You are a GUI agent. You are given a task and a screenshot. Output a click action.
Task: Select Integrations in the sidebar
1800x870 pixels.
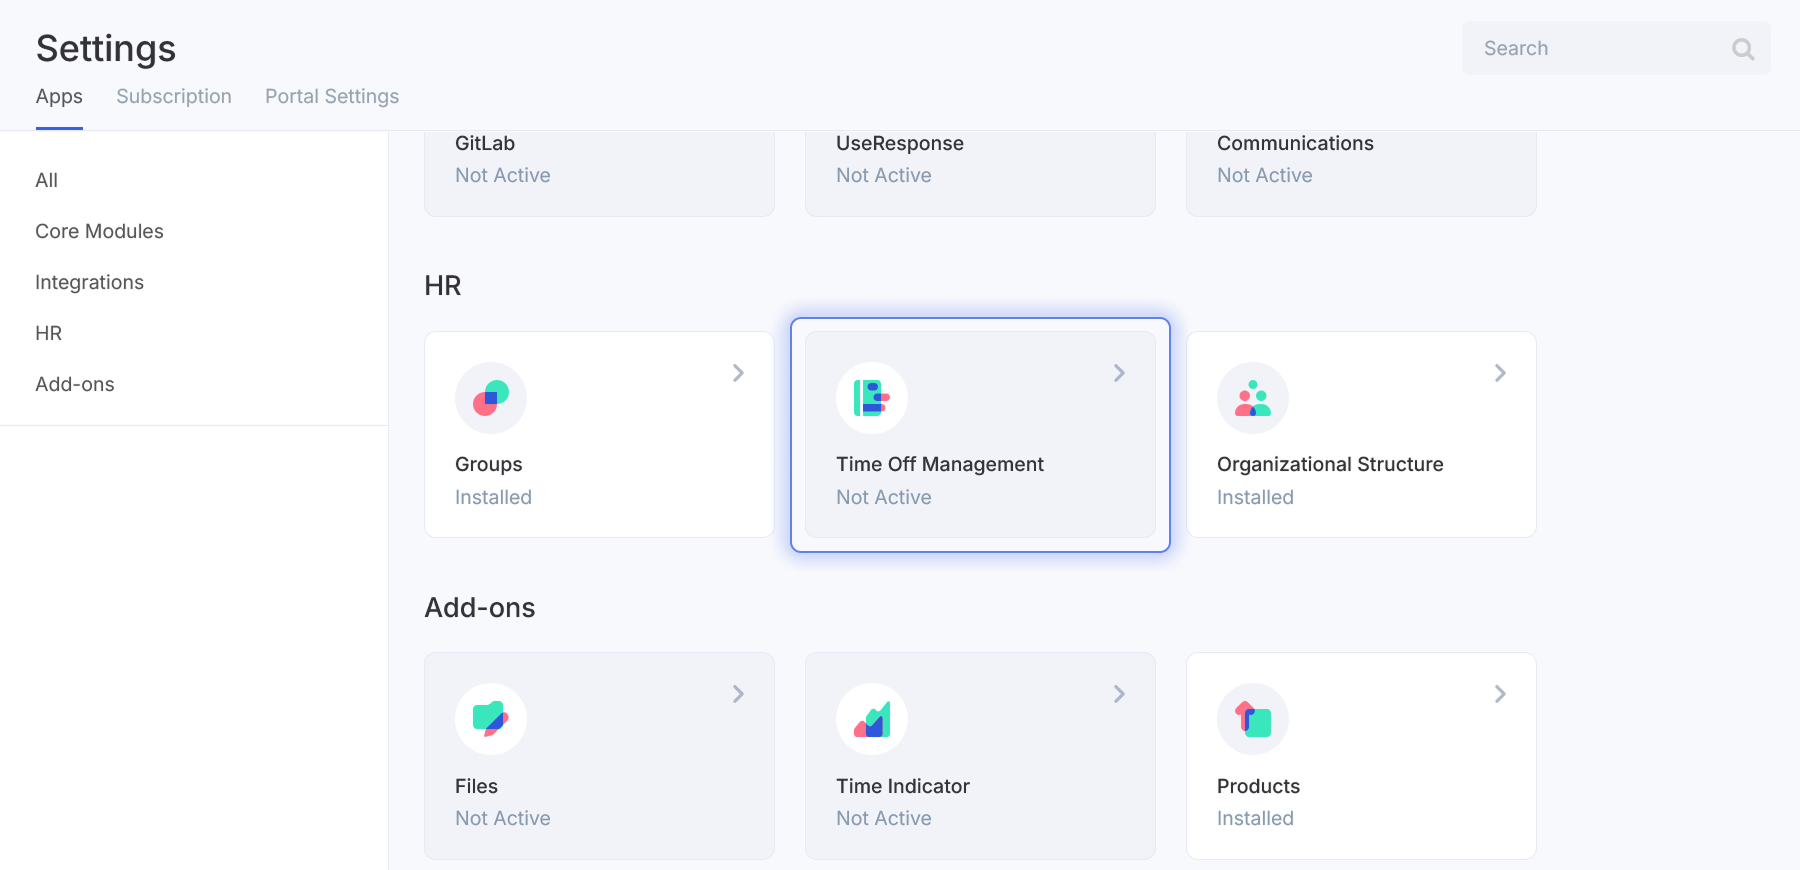tap(89, 282)
